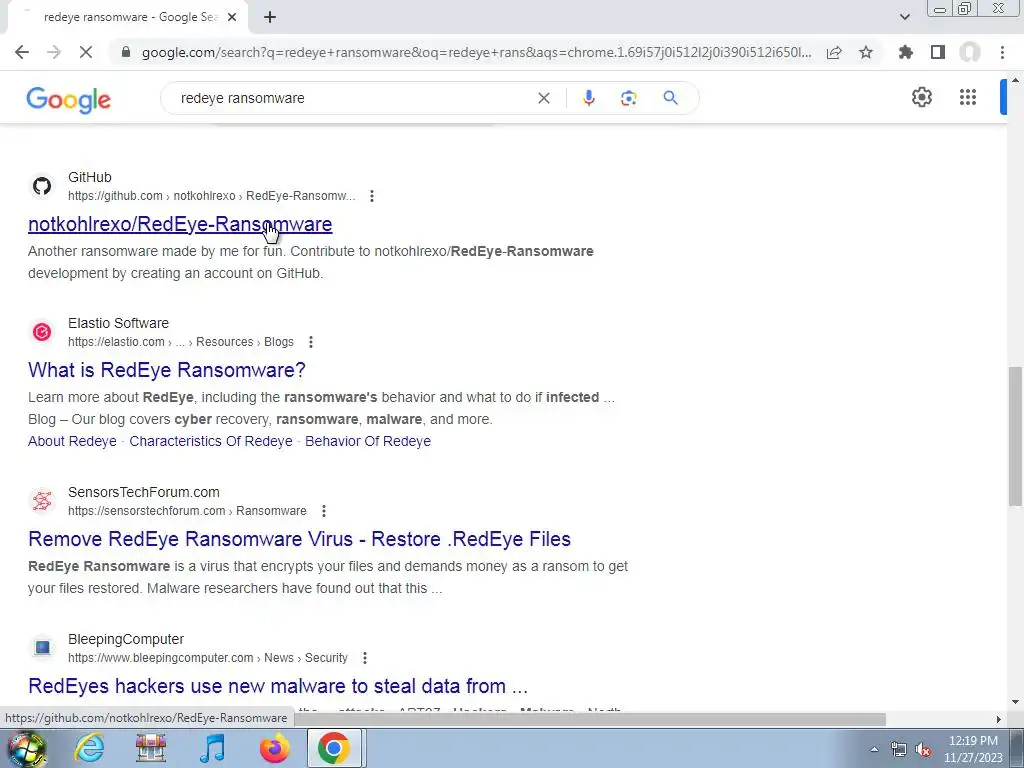
Task: Click the blue search magnifier
Action: 670,98
